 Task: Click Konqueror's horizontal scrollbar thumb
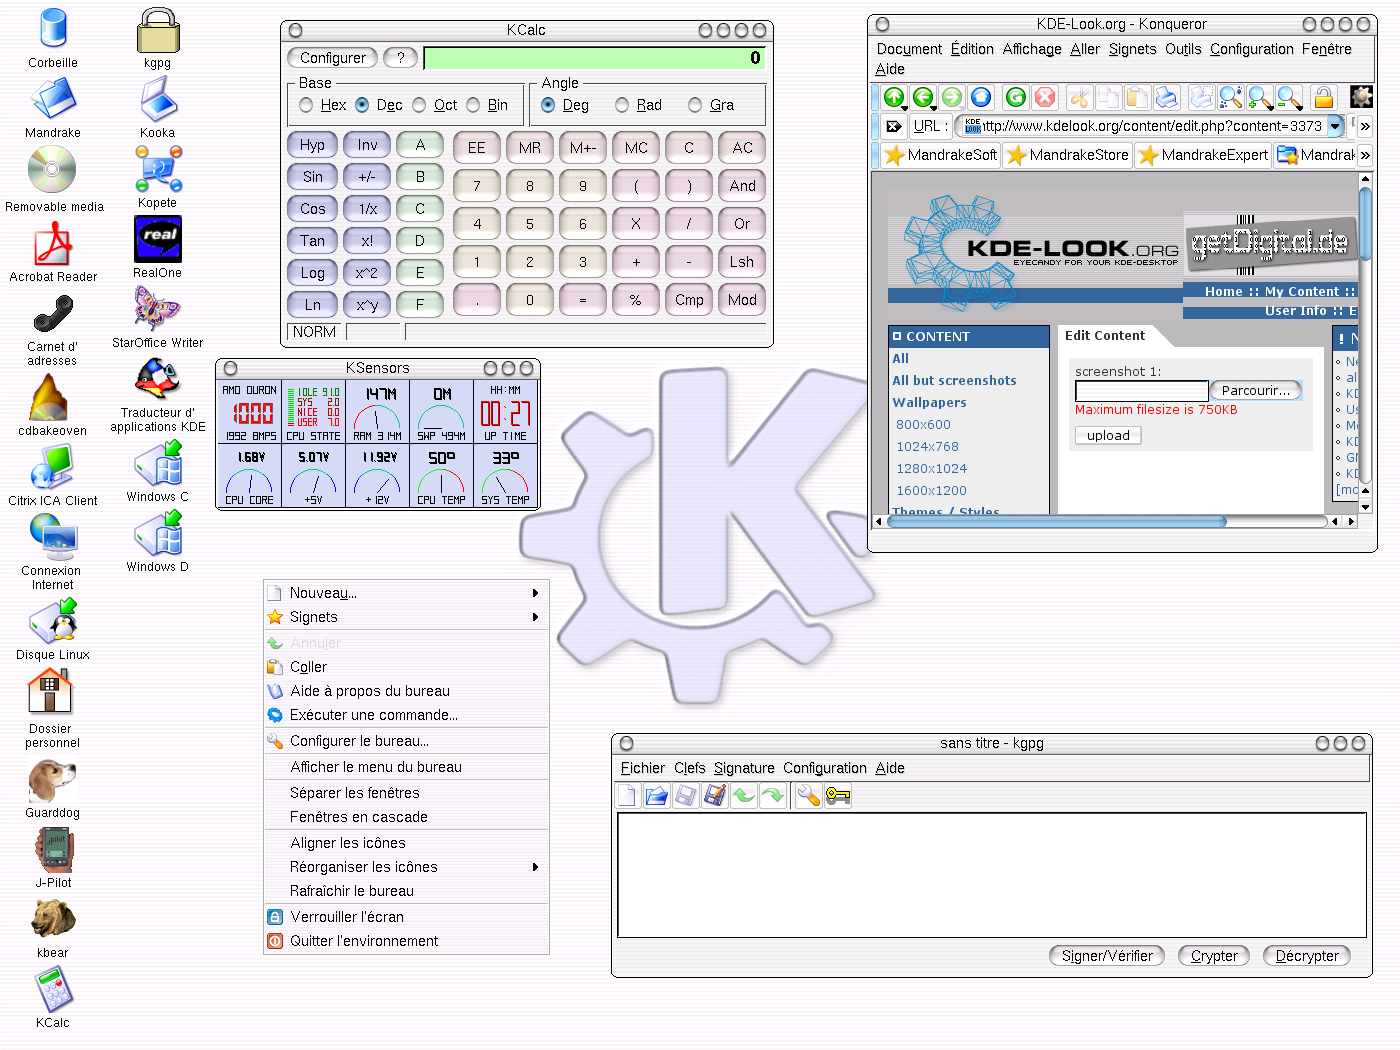tap(1056, 521)
